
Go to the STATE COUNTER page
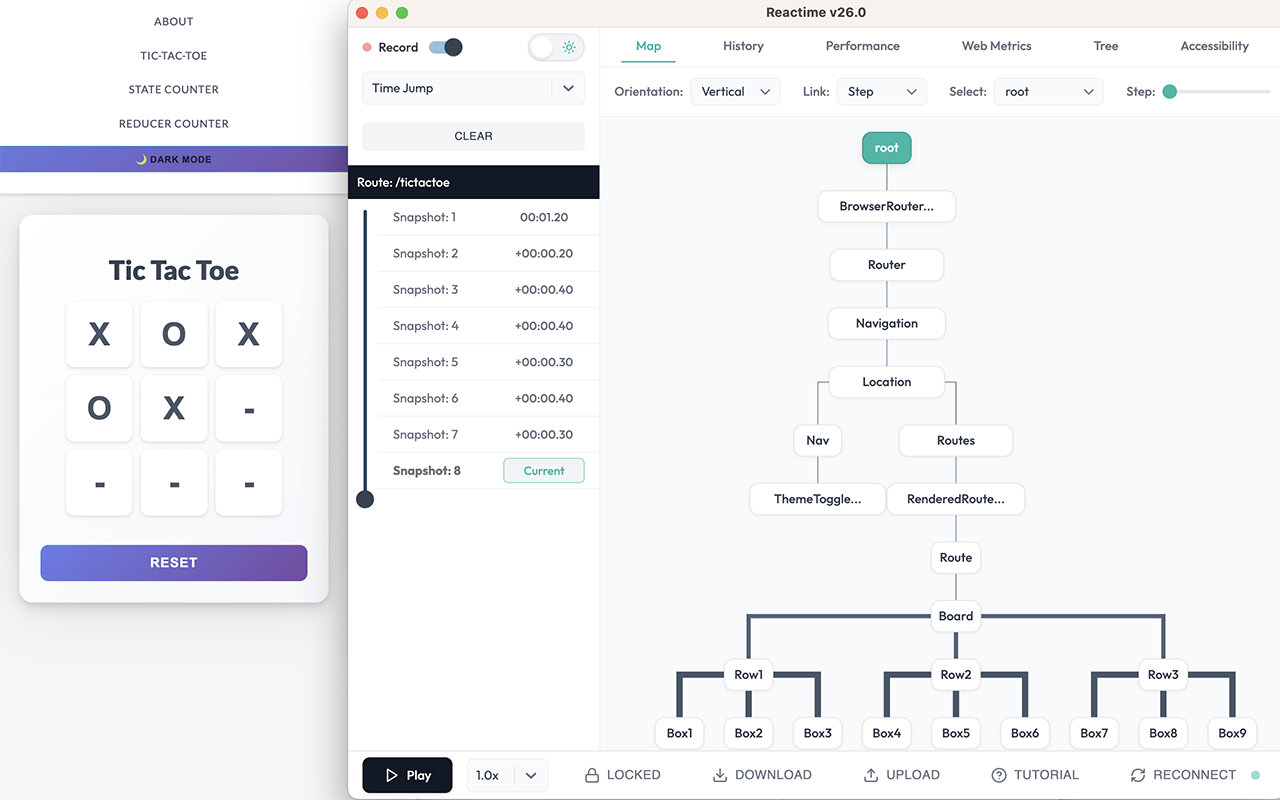[x=174, y=90]
